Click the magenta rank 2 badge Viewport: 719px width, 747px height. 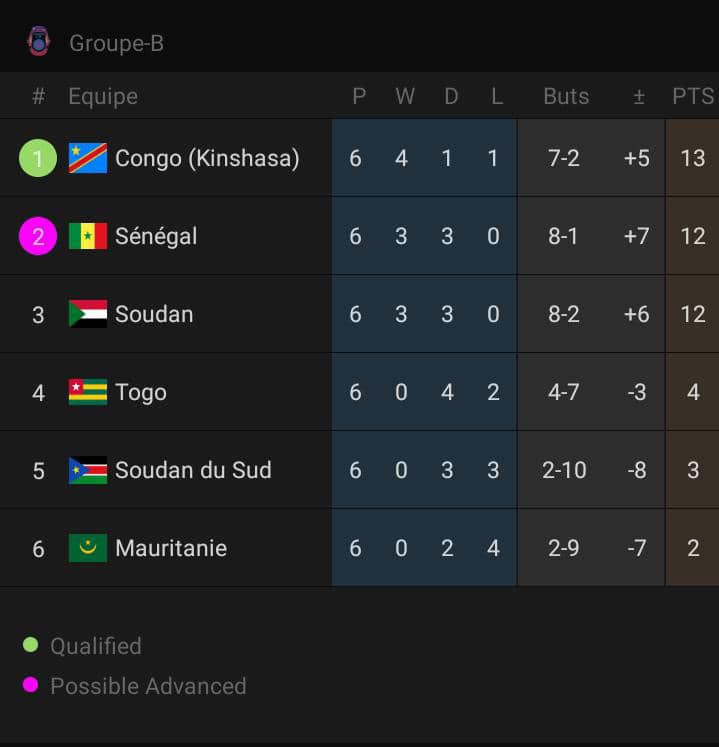click(x=38, y=236)
